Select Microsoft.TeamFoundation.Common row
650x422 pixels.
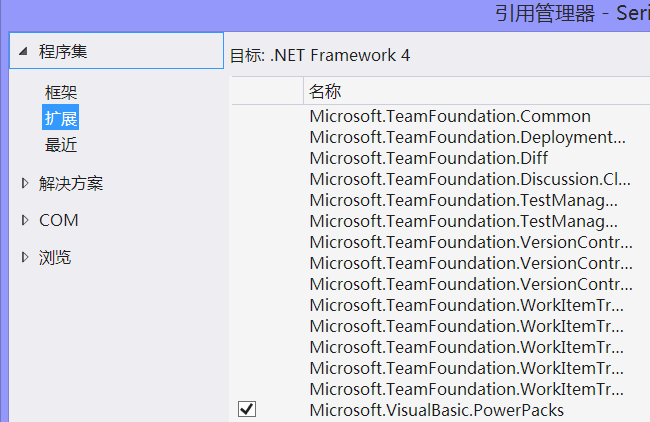tap(450, 116)
